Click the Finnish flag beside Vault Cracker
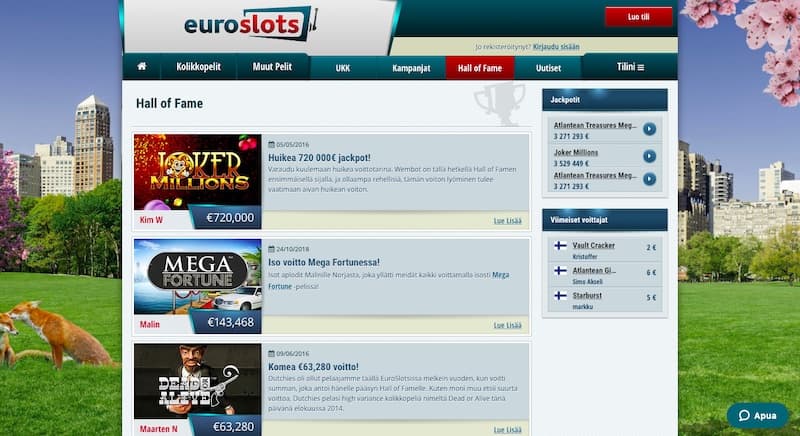This screenshot has width=800, height=436. (x=560, y=246)
